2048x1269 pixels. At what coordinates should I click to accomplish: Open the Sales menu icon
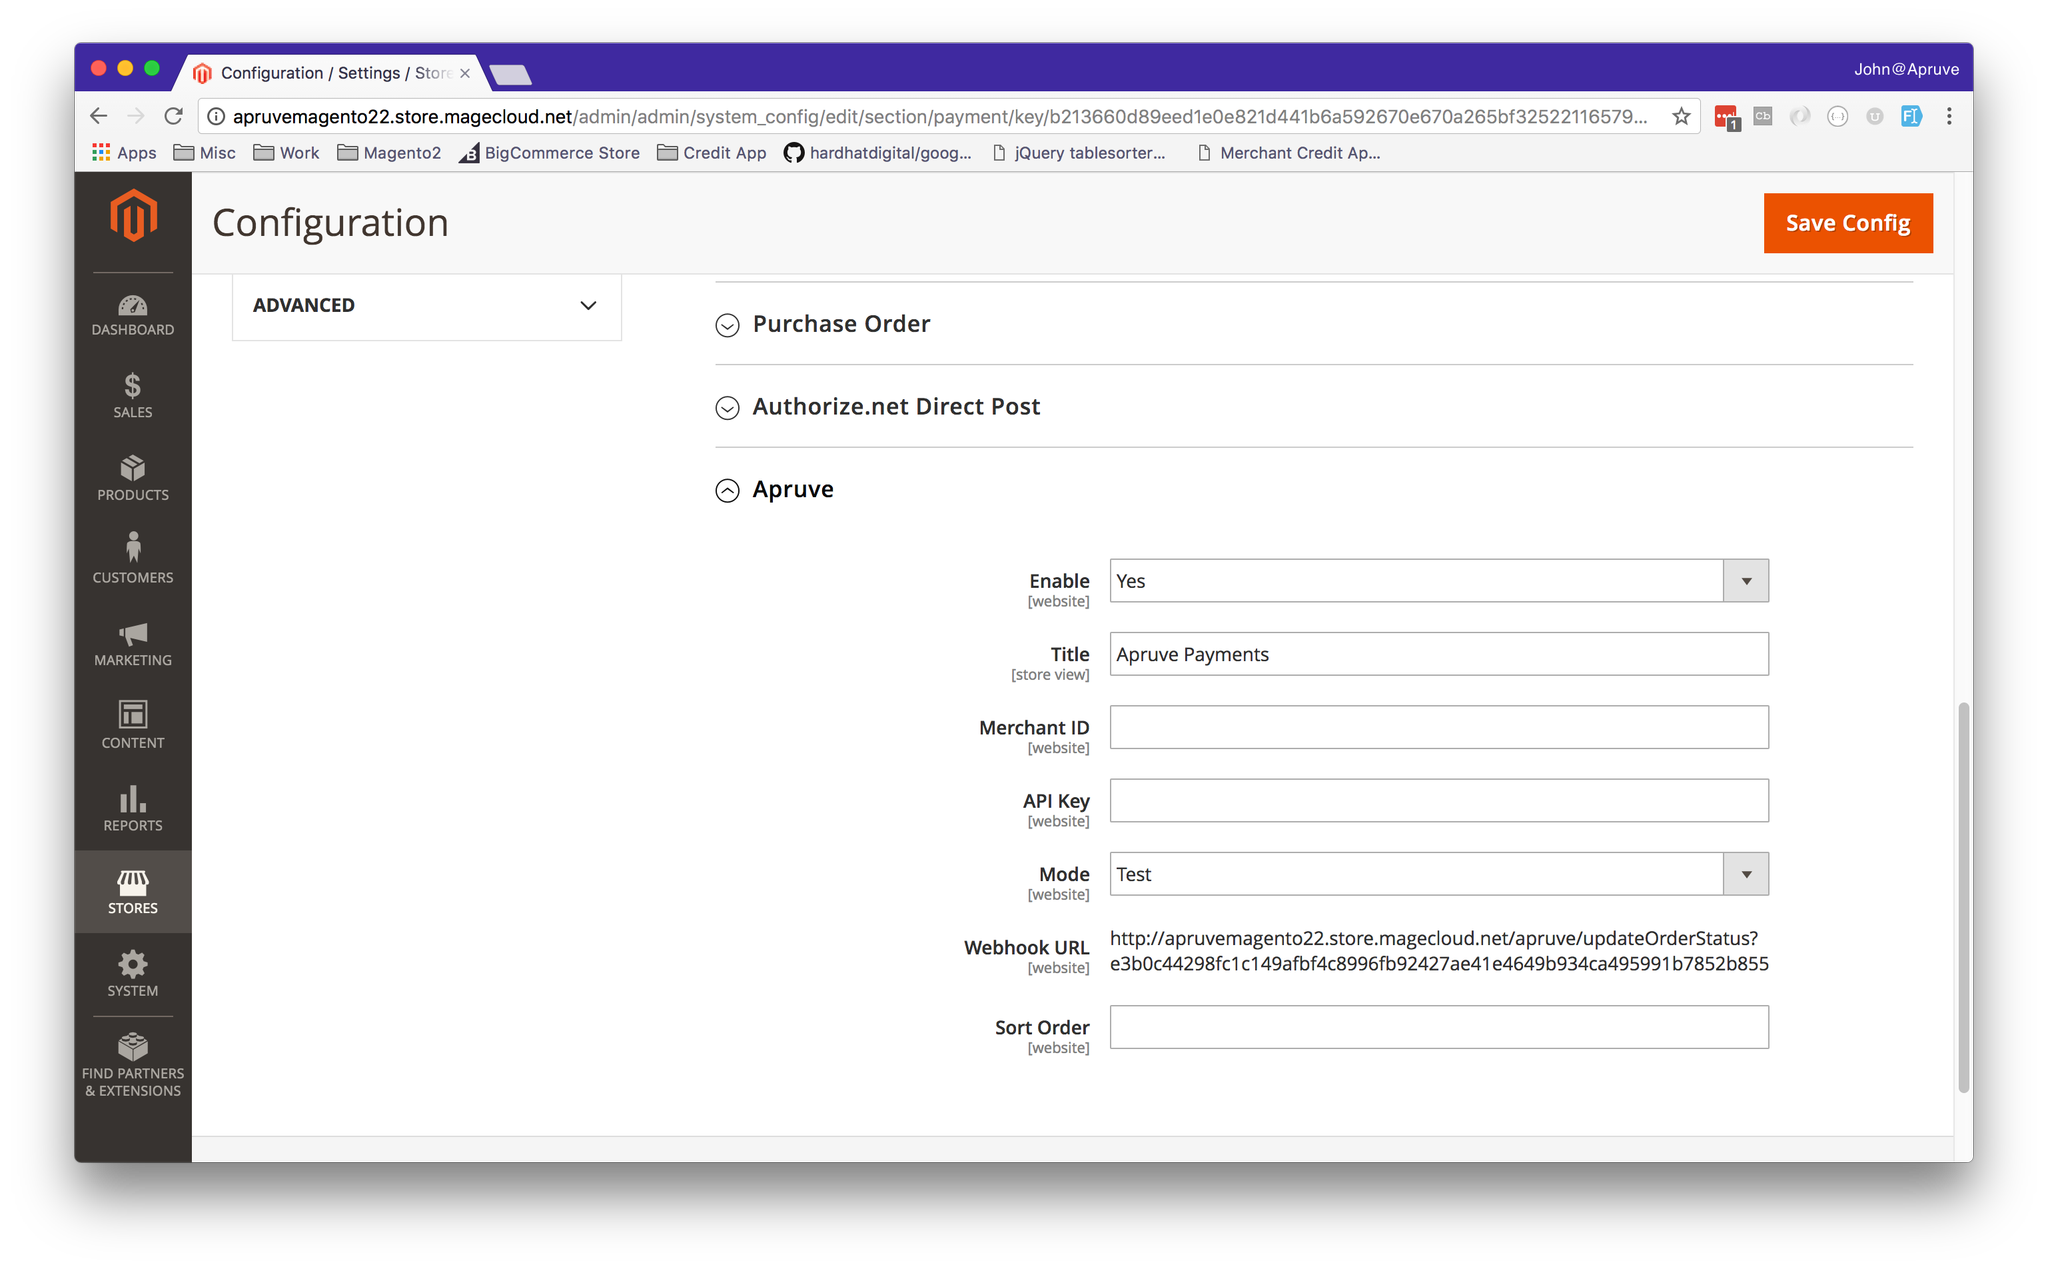(x=132, y=386)
